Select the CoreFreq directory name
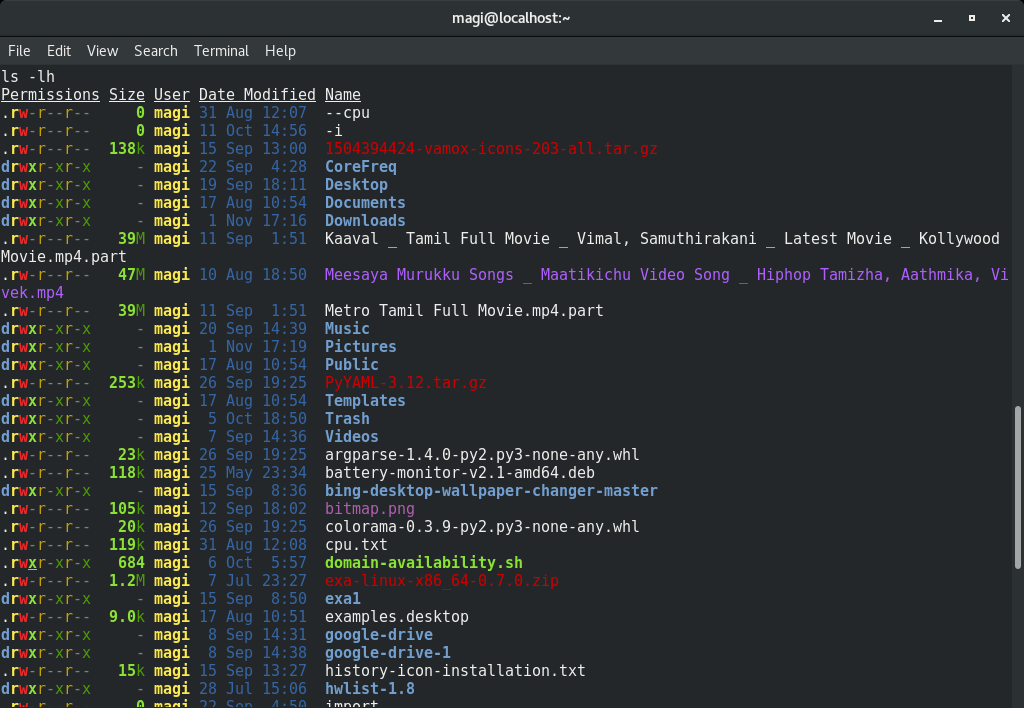1024x708 pixels. (x=360, y=167)
